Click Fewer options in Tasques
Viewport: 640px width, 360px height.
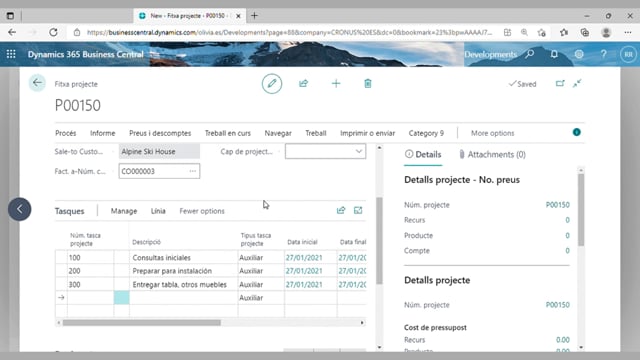pos(202,211)
